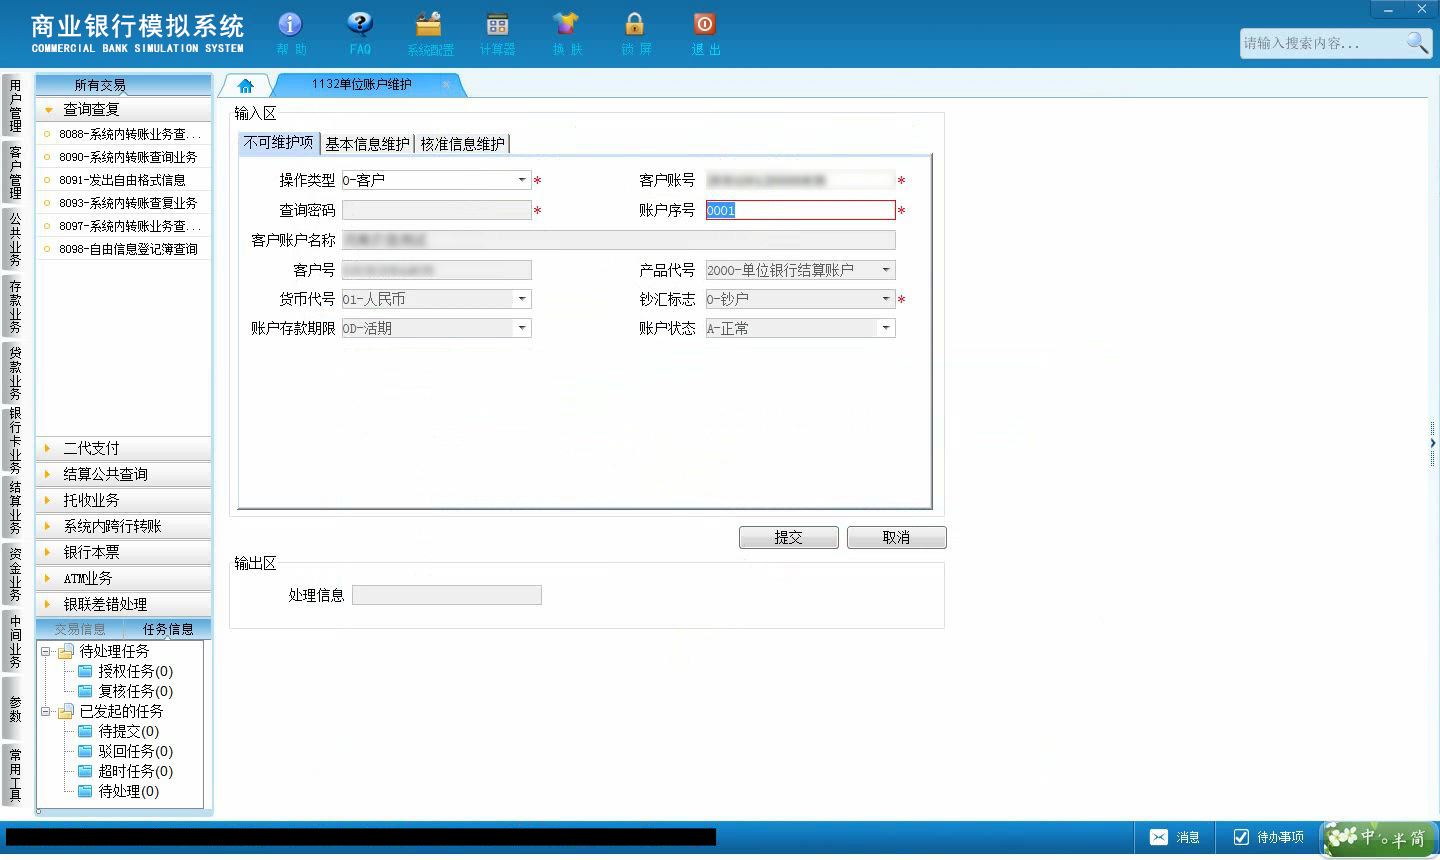Switch to 交易信息 tab
Screen dimensions: 1440x860
pyautogui.click(x=80, y=629)
